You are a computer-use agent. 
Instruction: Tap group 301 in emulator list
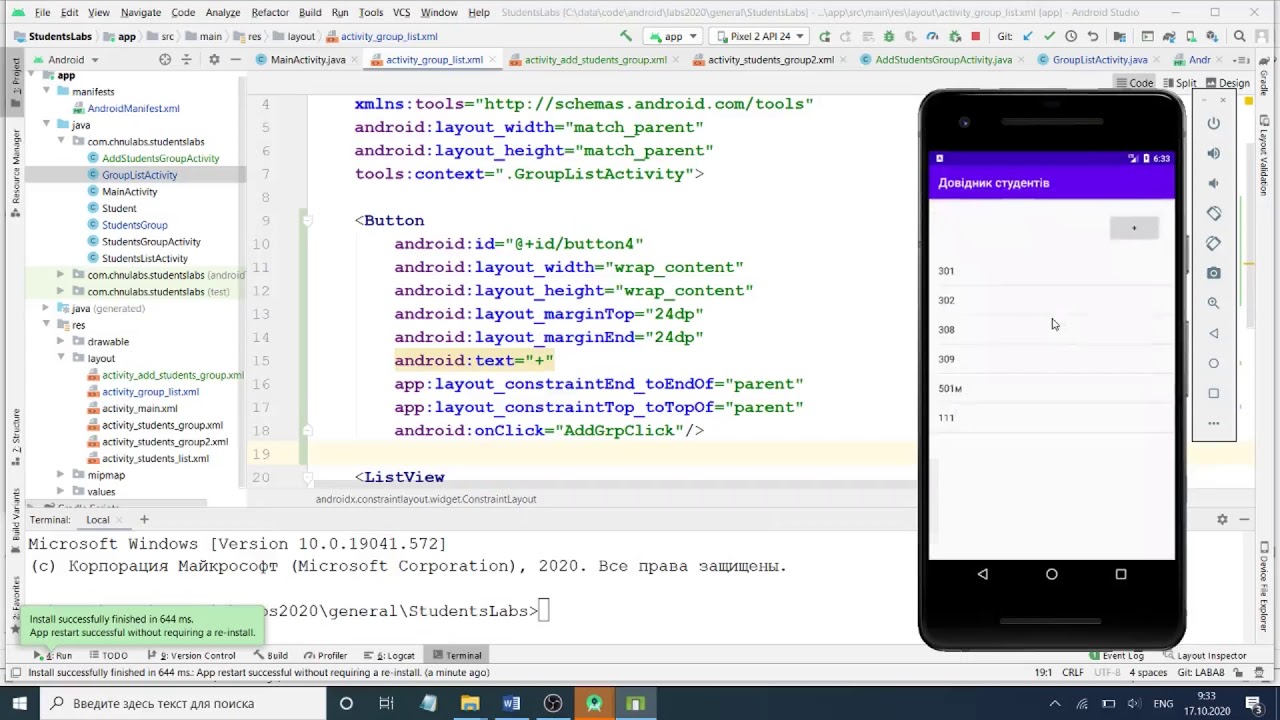1051,271
